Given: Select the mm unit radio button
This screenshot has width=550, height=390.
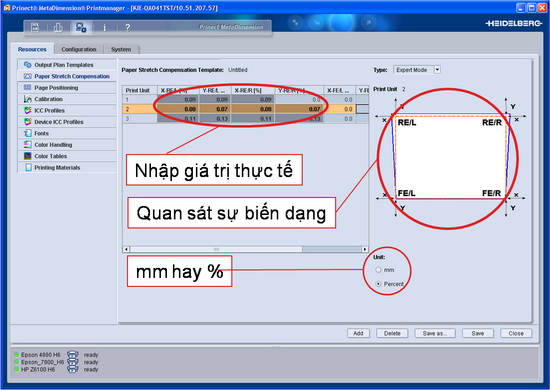Looking at the screenshot, I should pyautogui.click(x=378, y=270).
